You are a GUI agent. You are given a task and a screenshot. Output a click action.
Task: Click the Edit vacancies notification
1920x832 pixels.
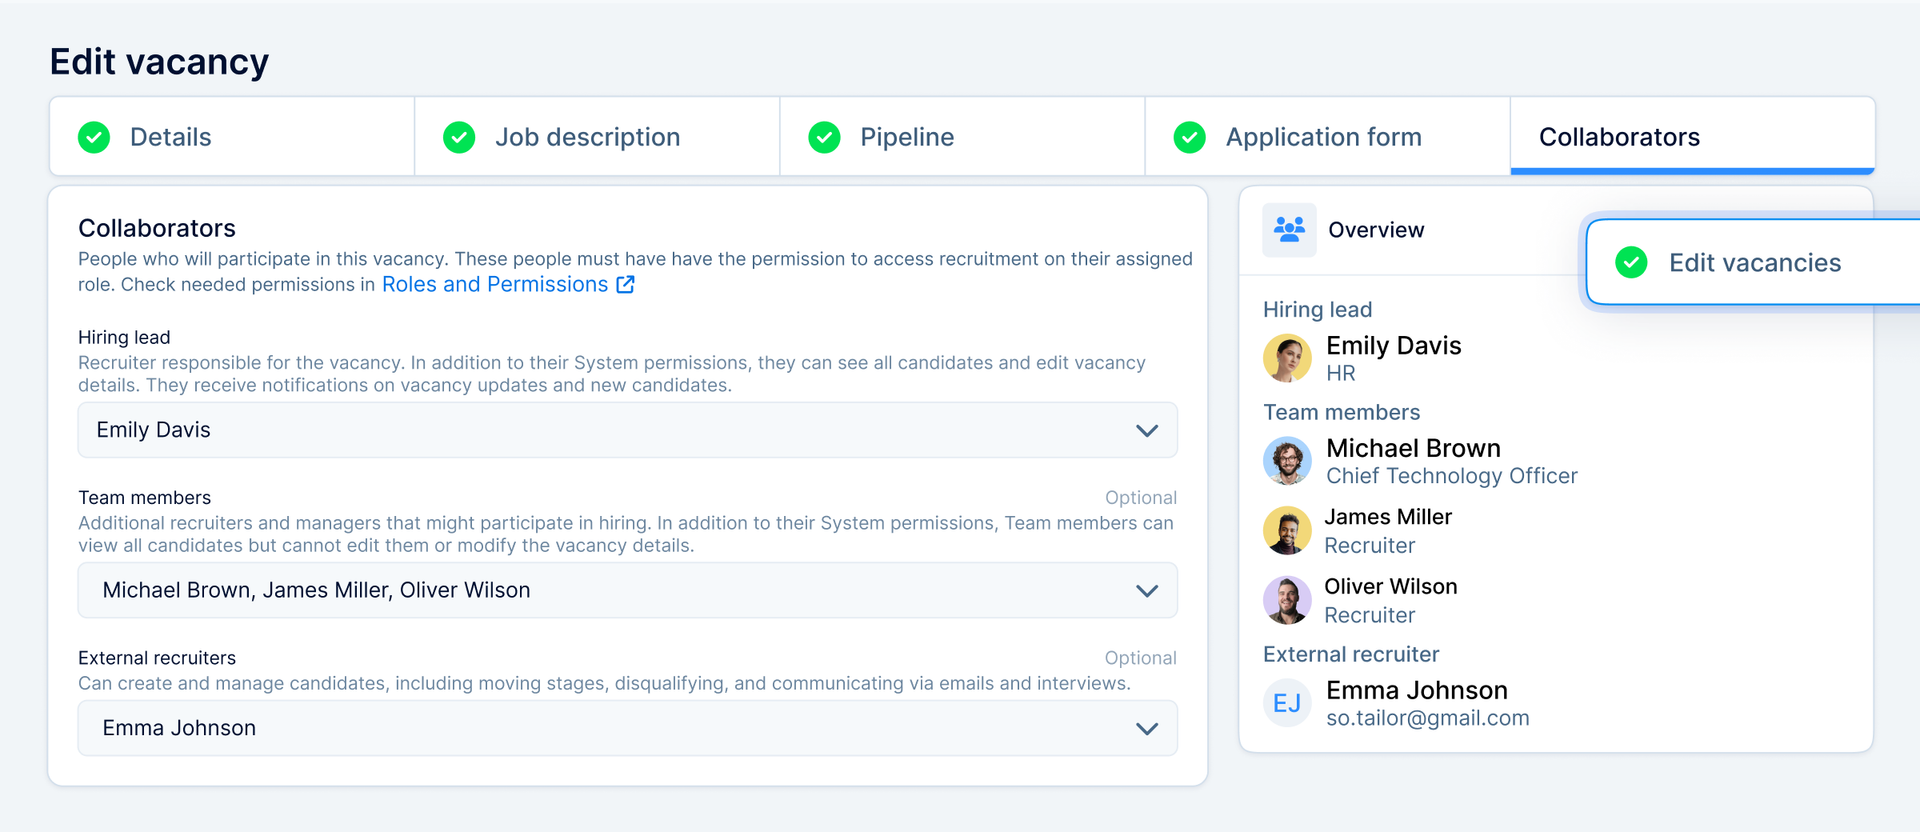[x=1753, y=262]
